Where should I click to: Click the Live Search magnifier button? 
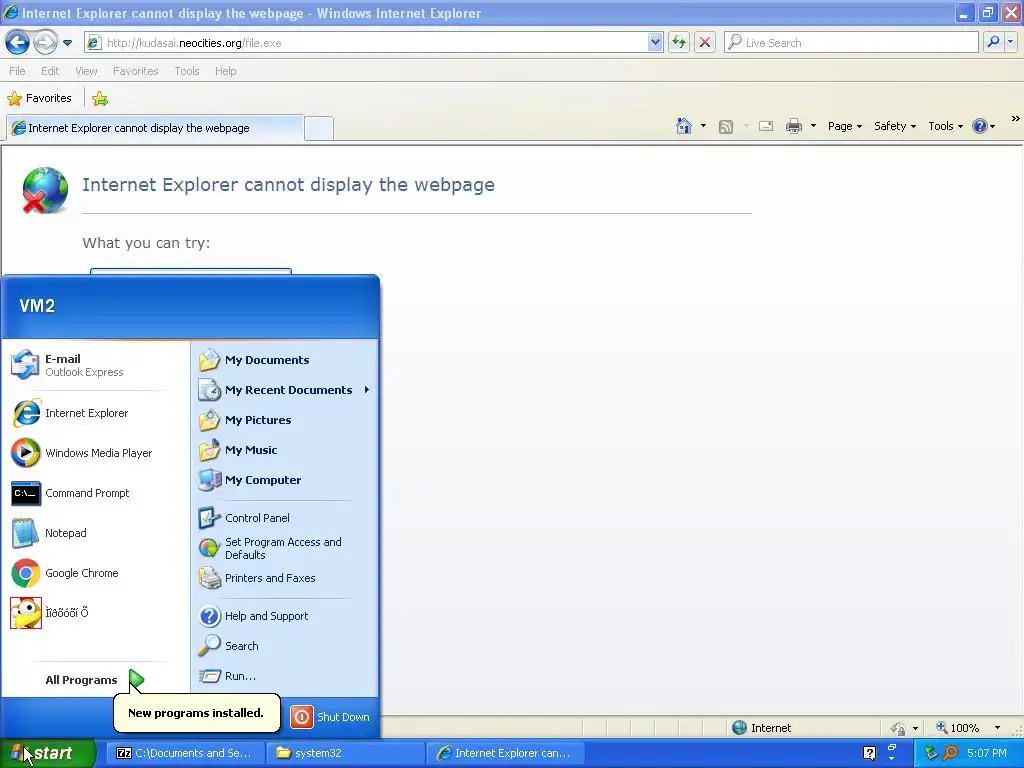pyautogui.click(x=993, y=42)
